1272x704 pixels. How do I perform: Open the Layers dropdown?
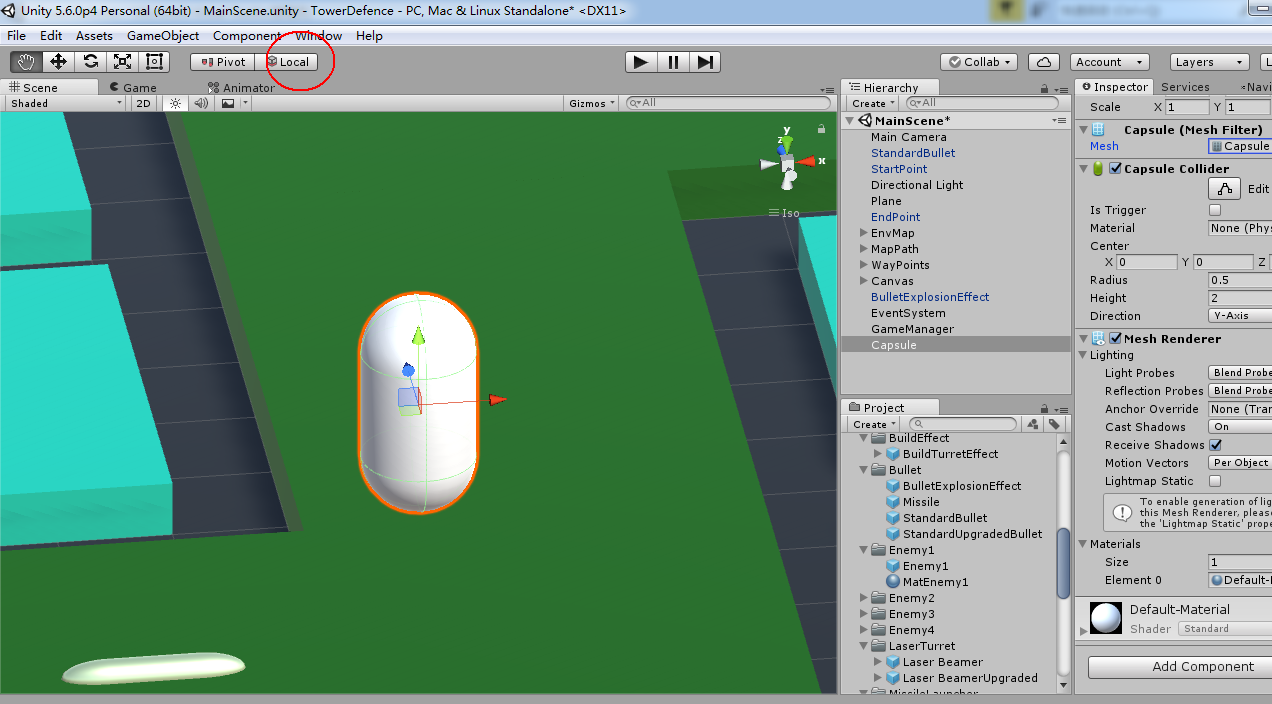point(1208,62)
